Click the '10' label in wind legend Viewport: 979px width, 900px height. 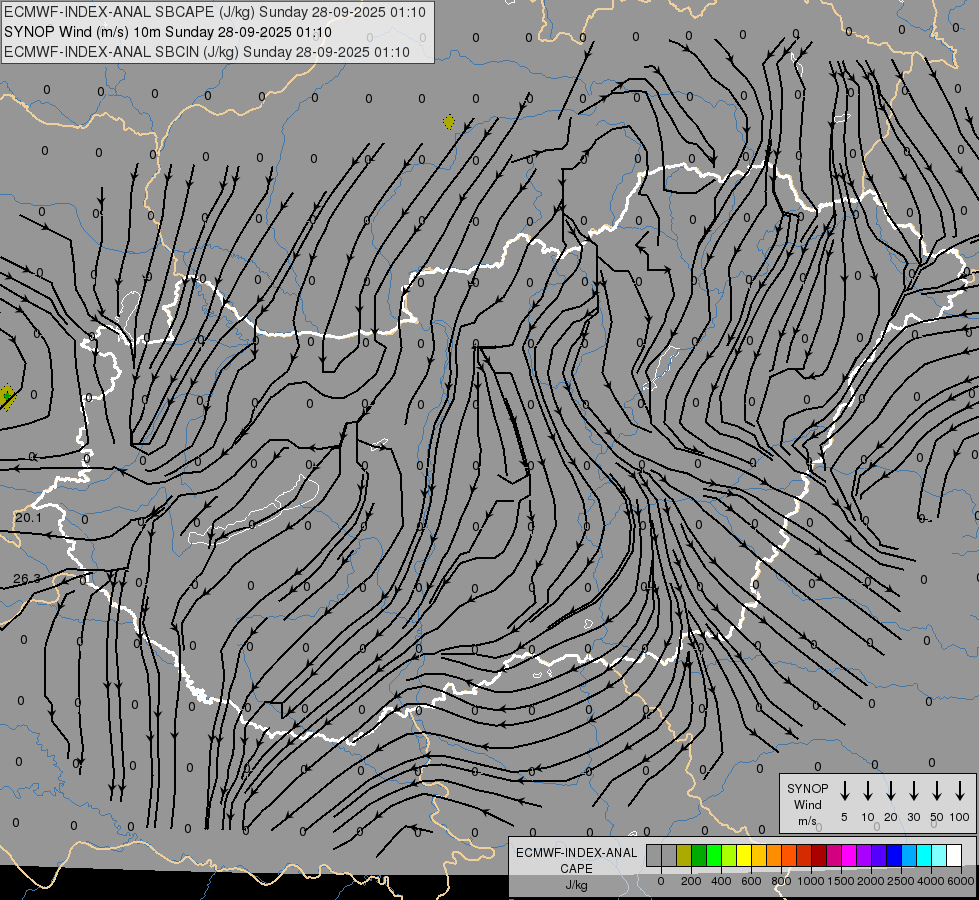(867, 817)
